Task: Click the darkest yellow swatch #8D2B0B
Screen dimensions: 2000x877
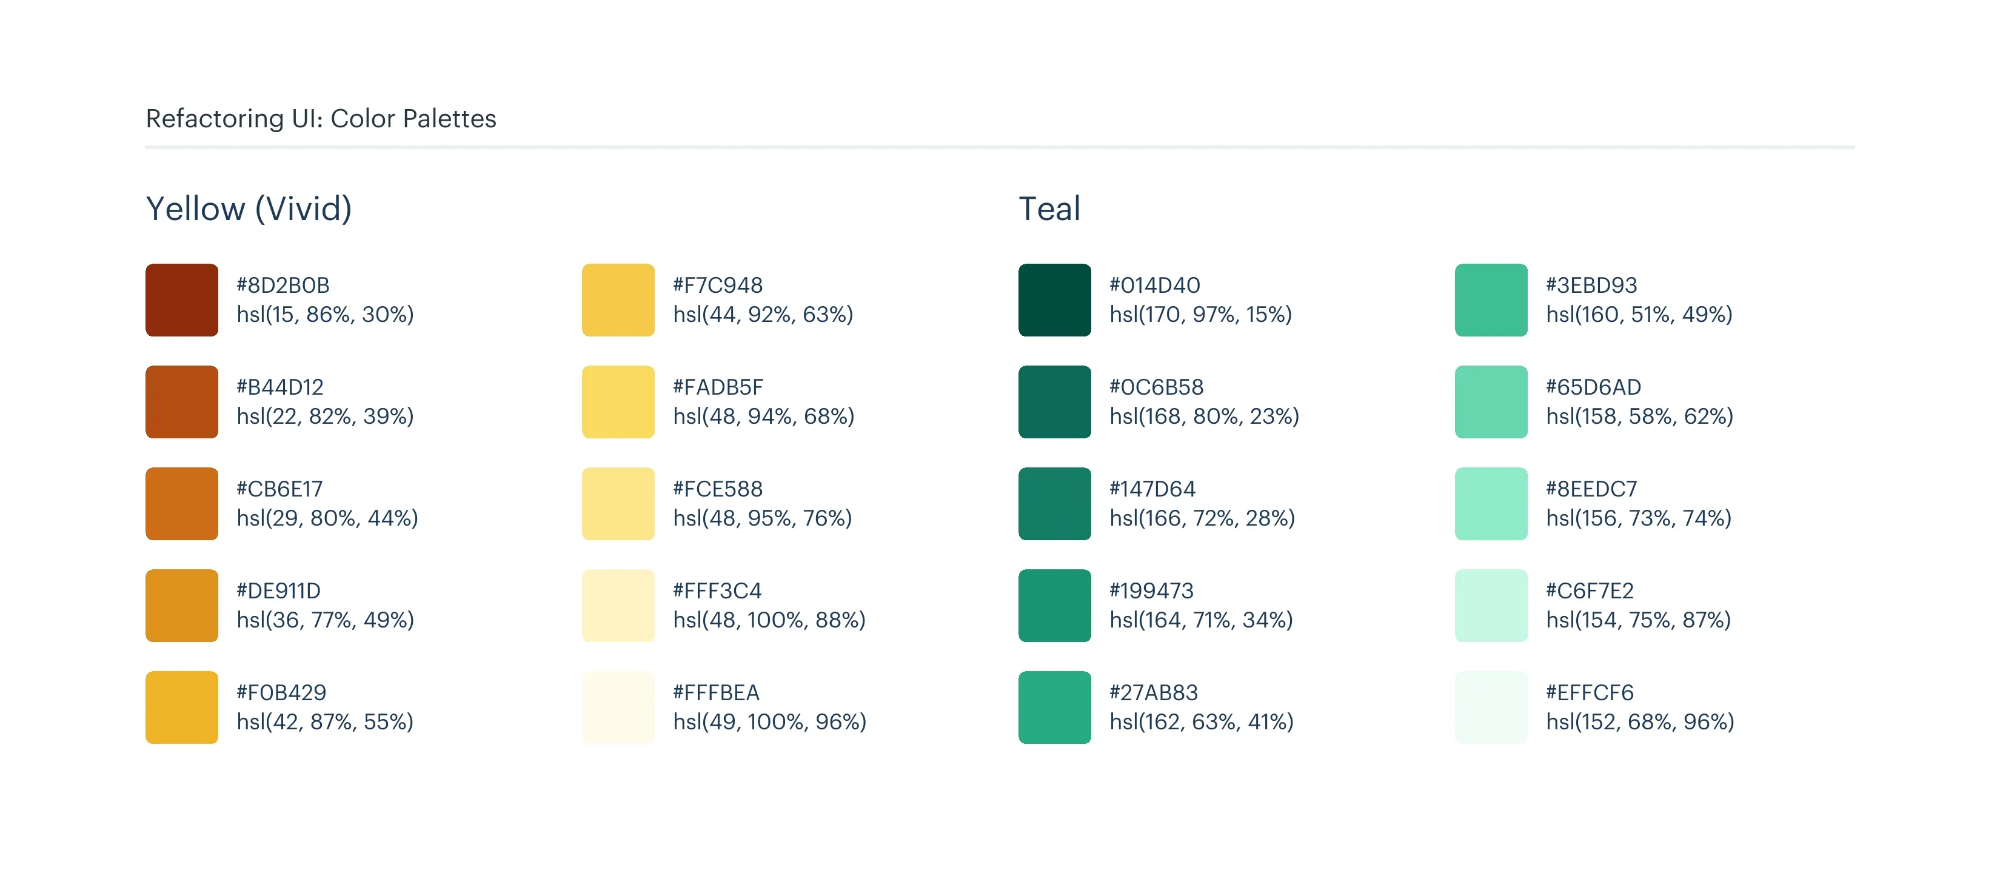Action: pos(182,300)
